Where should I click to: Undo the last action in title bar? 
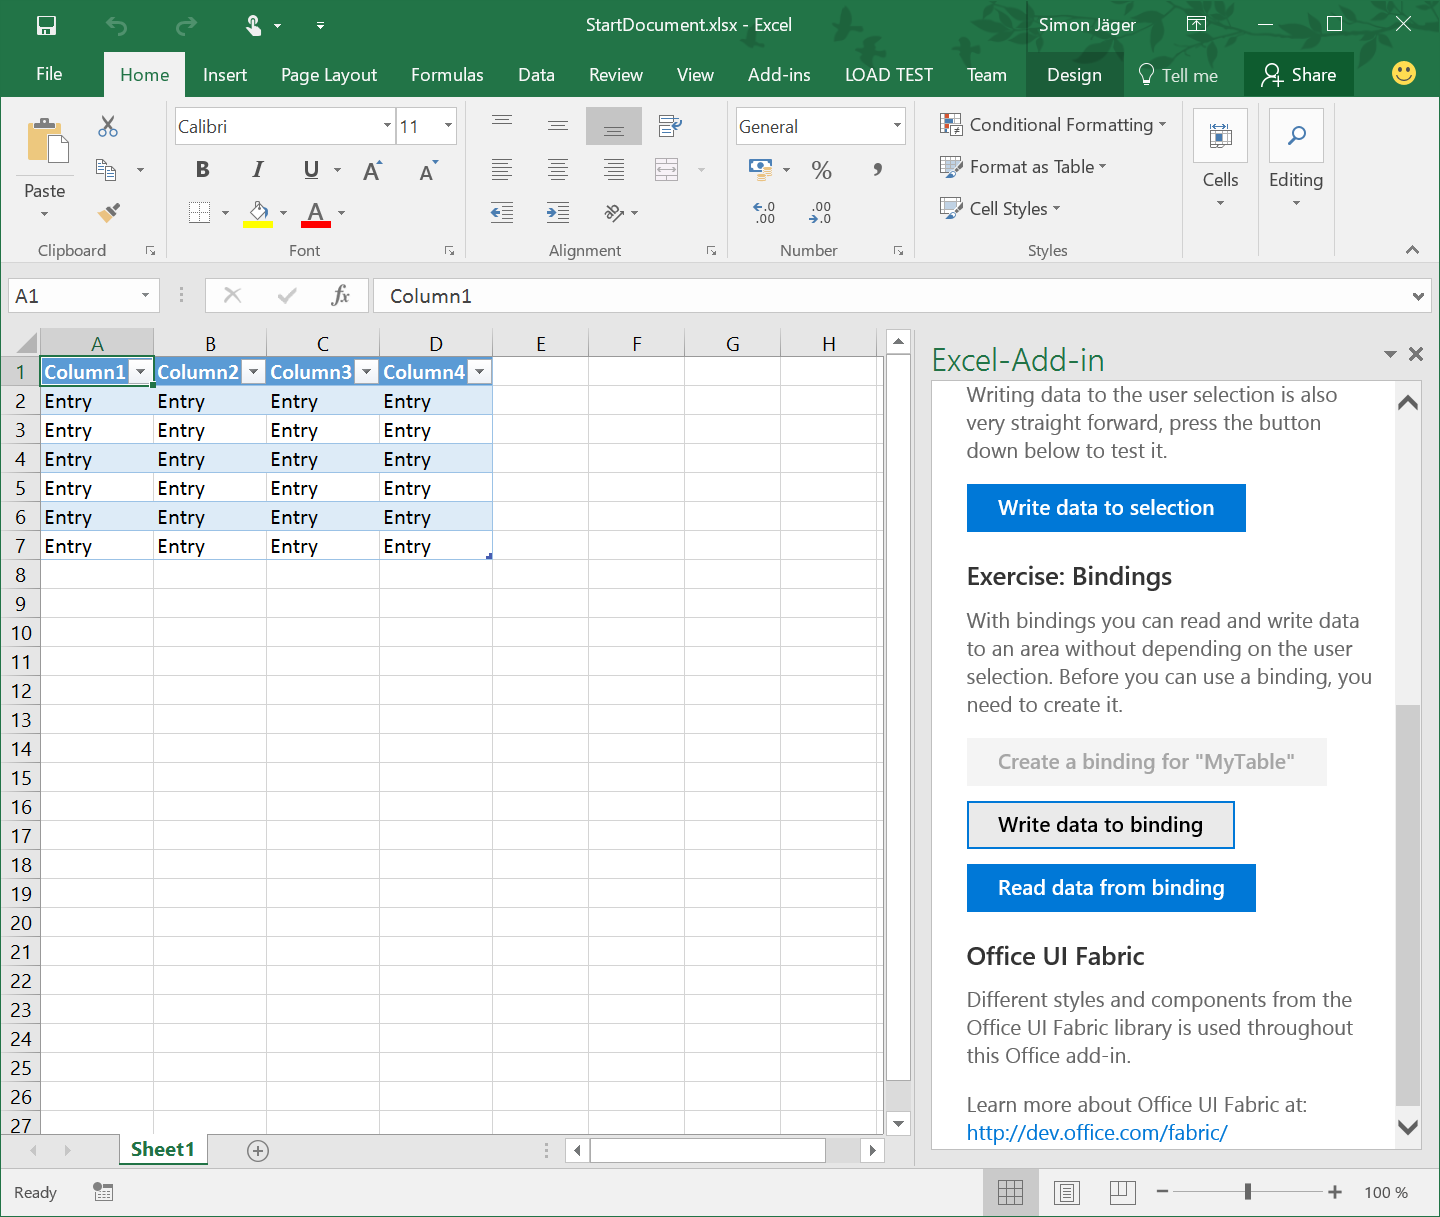pyautogui.click(x=117, y=25)
